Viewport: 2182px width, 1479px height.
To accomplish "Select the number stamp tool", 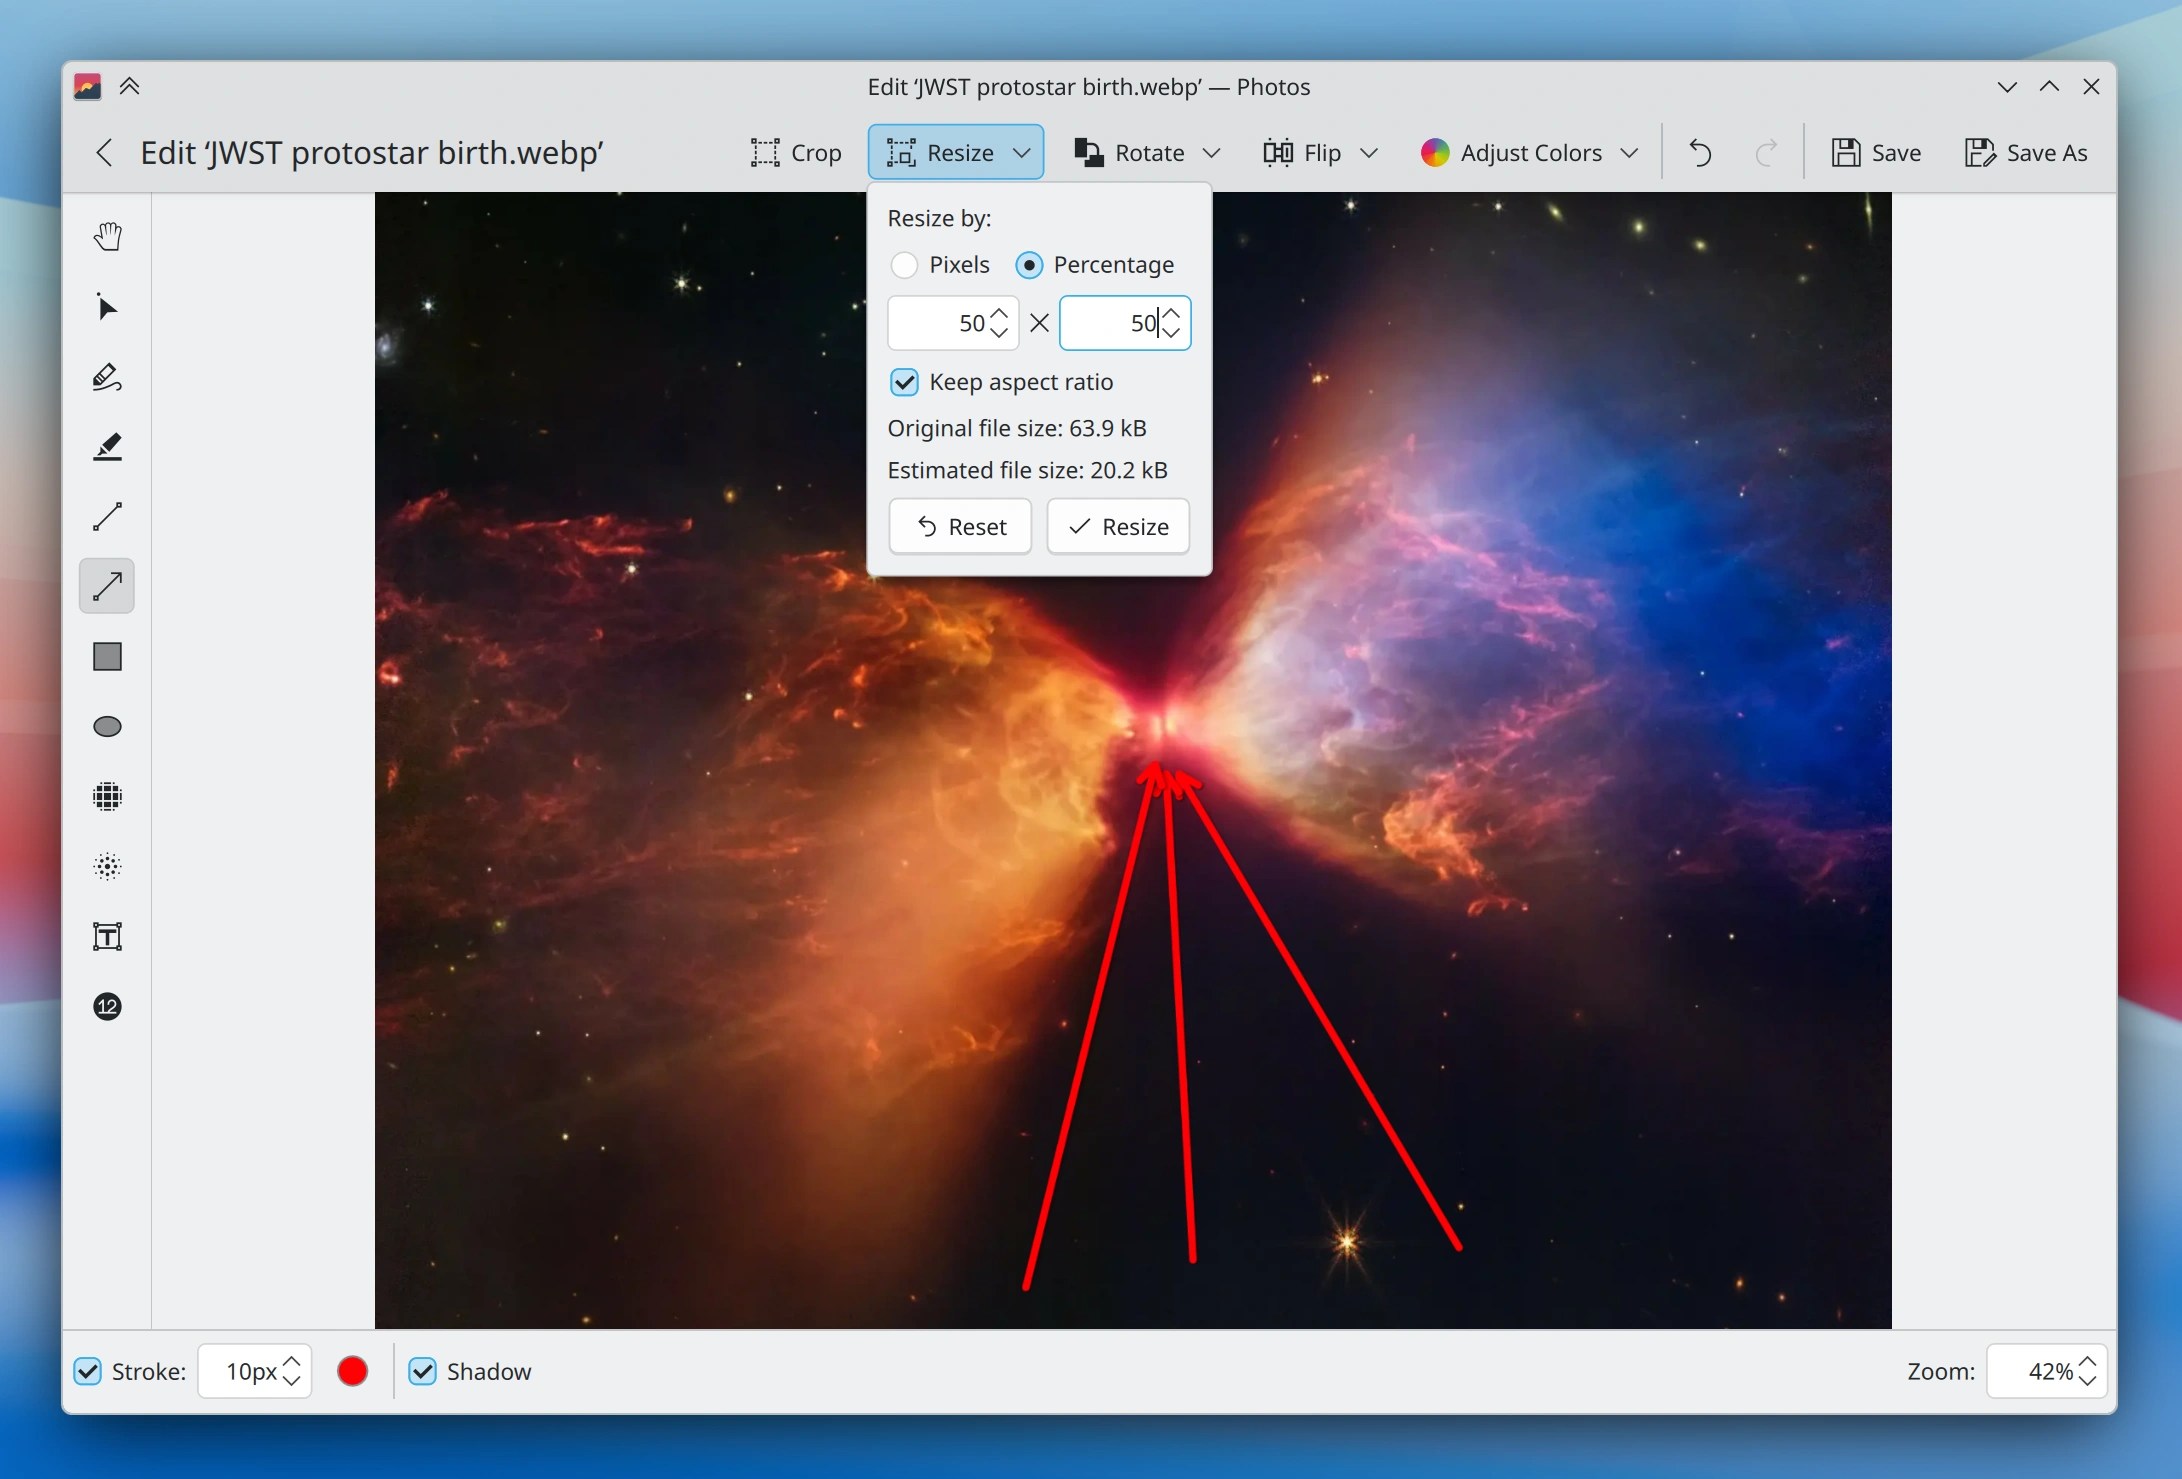I will coord(107,1007).
